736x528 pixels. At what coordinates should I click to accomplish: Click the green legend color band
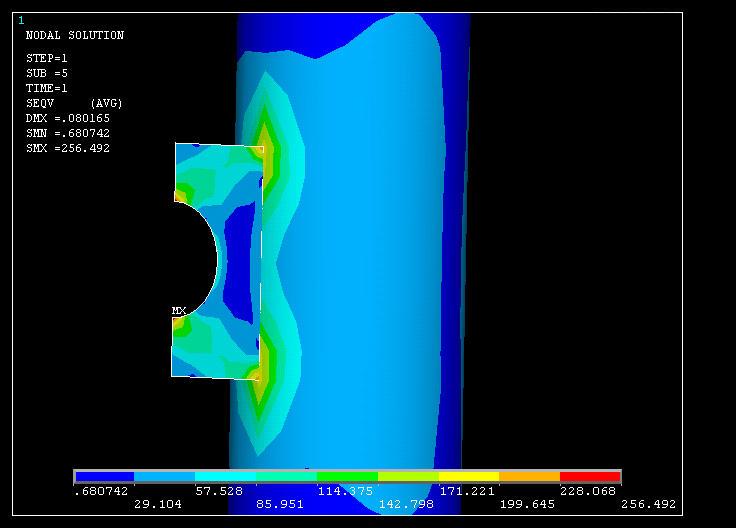tap(347, 476)
